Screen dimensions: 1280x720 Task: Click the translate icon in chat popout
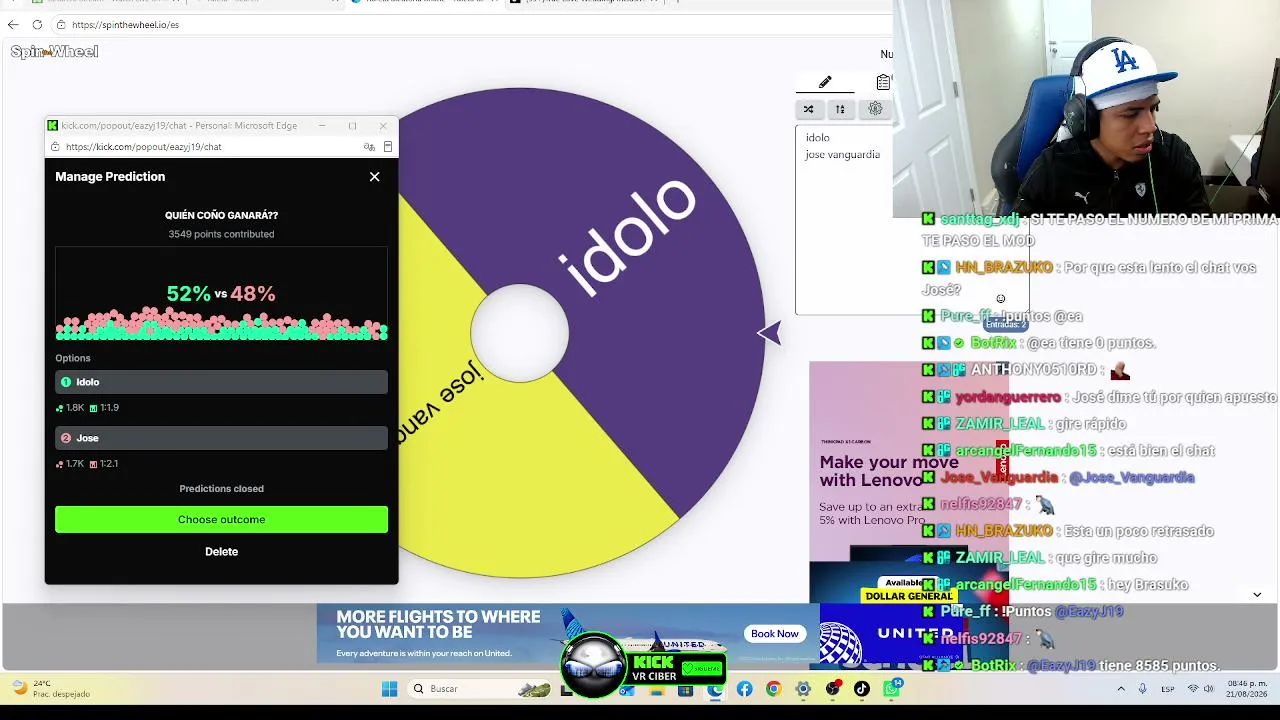pyautogui.click(x=369, y=147)
